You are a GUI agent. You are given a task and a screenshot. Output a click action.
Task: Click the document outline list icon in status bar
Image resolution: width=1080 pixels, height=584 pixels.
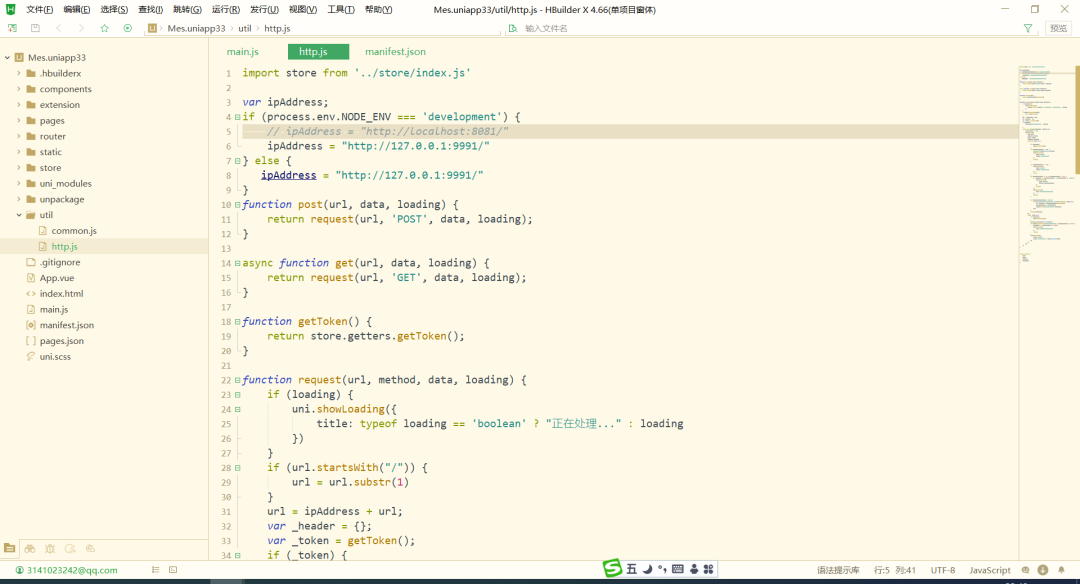(157, 570)
